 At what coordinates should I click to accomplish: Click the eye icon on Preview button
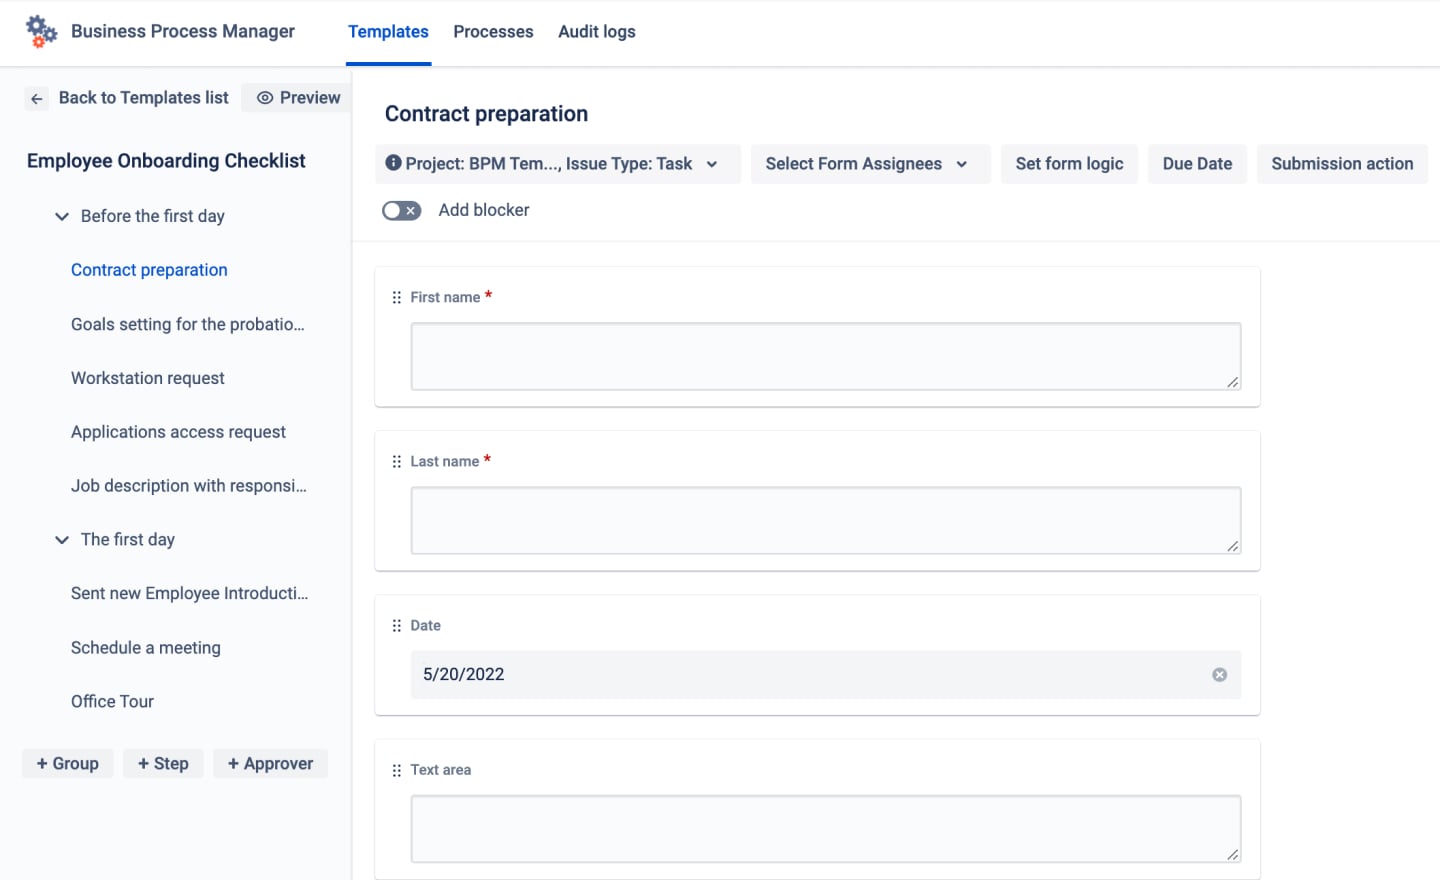(x=265, y=98)
